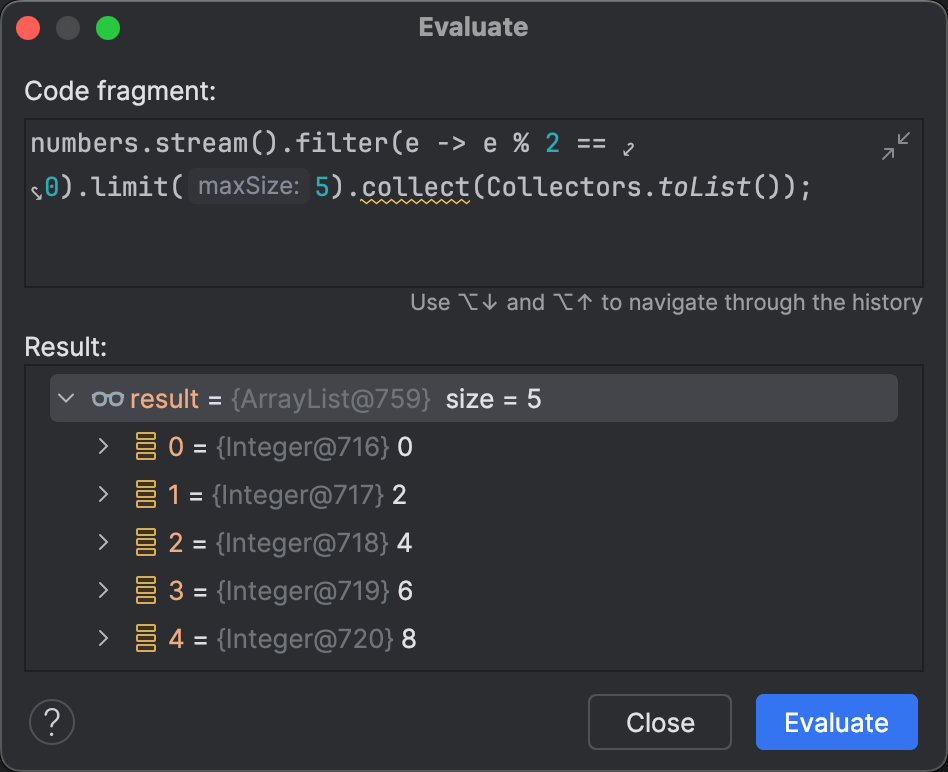Expand Integer@720 at index 4
The width and height of the screenshot is (948, 772).
tap(103, 638)
